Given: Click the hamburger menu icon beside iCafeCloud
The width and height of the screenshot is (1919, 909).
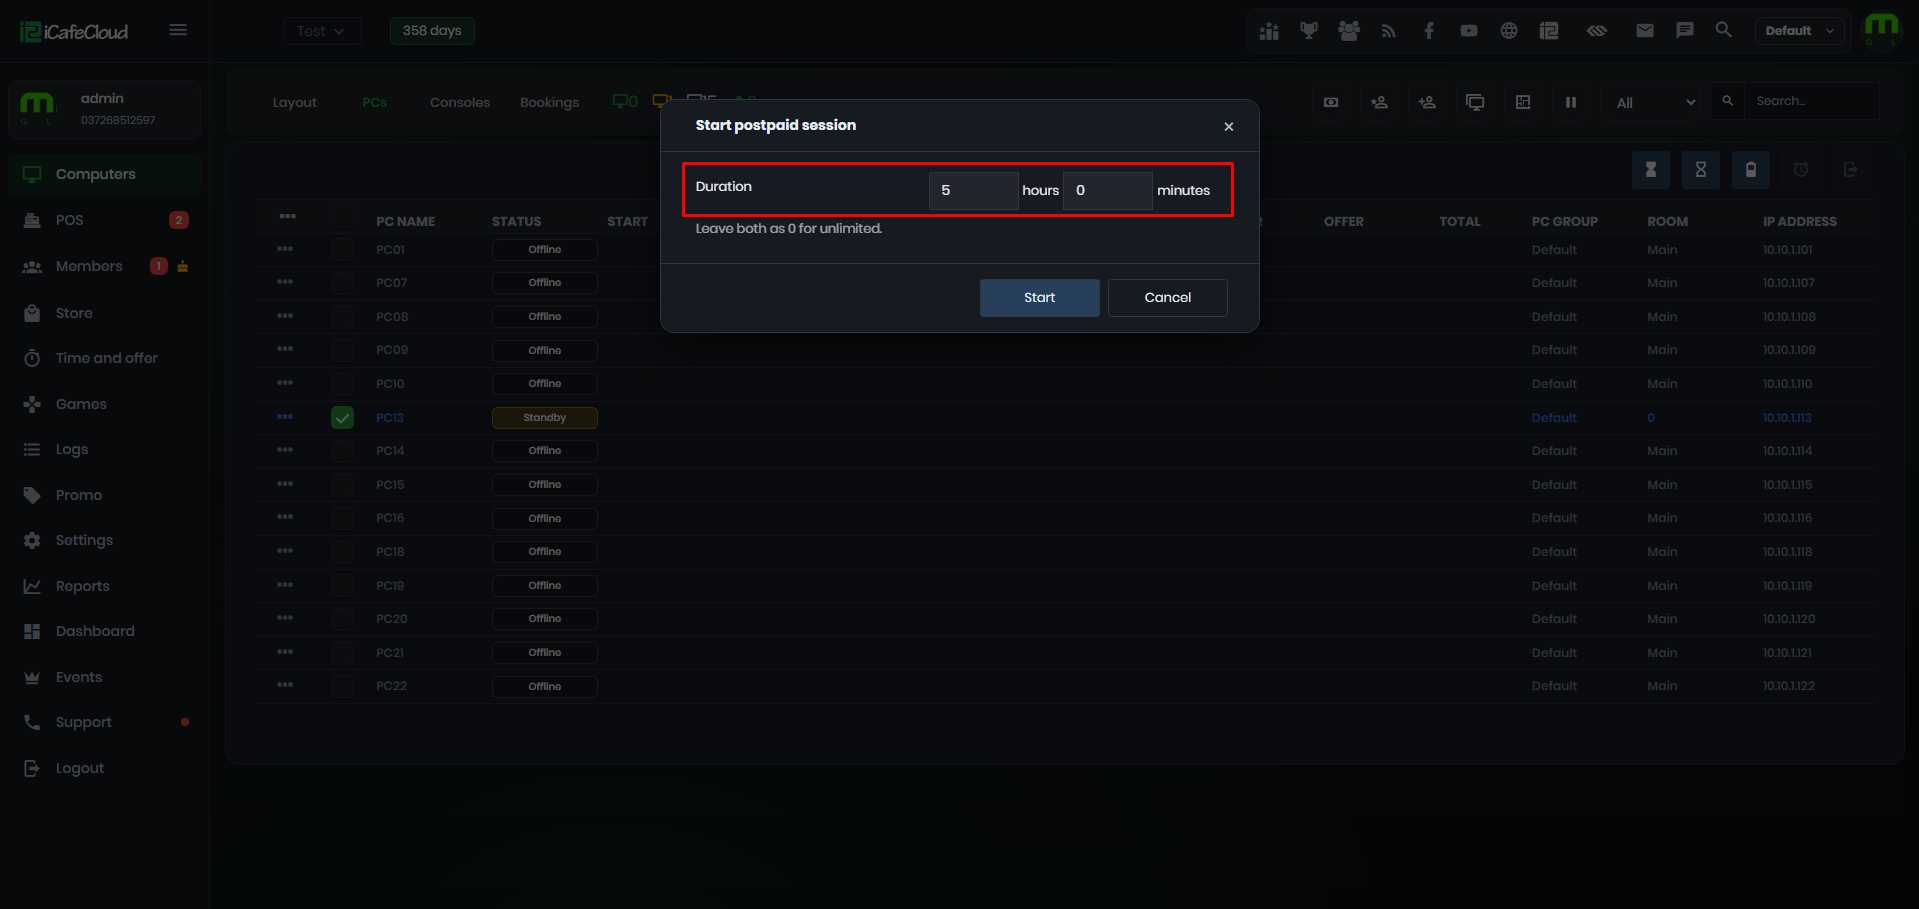Looking at the screenshot, I should coord(178,30).
